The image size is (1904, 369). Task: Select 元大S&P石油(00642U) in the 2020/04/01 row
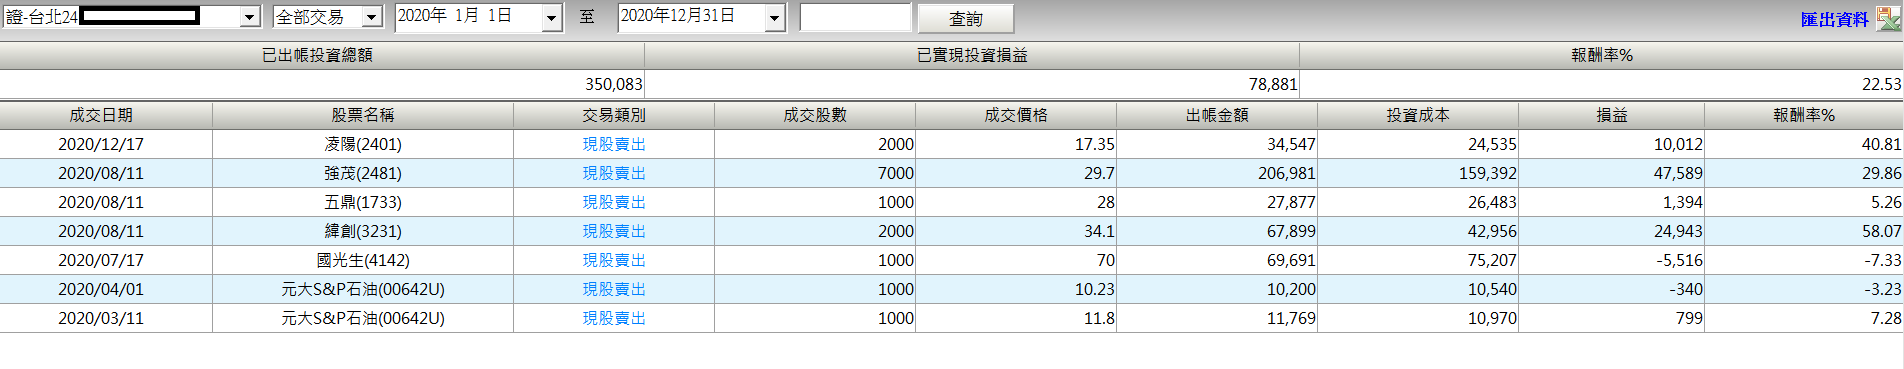[362, 289]
